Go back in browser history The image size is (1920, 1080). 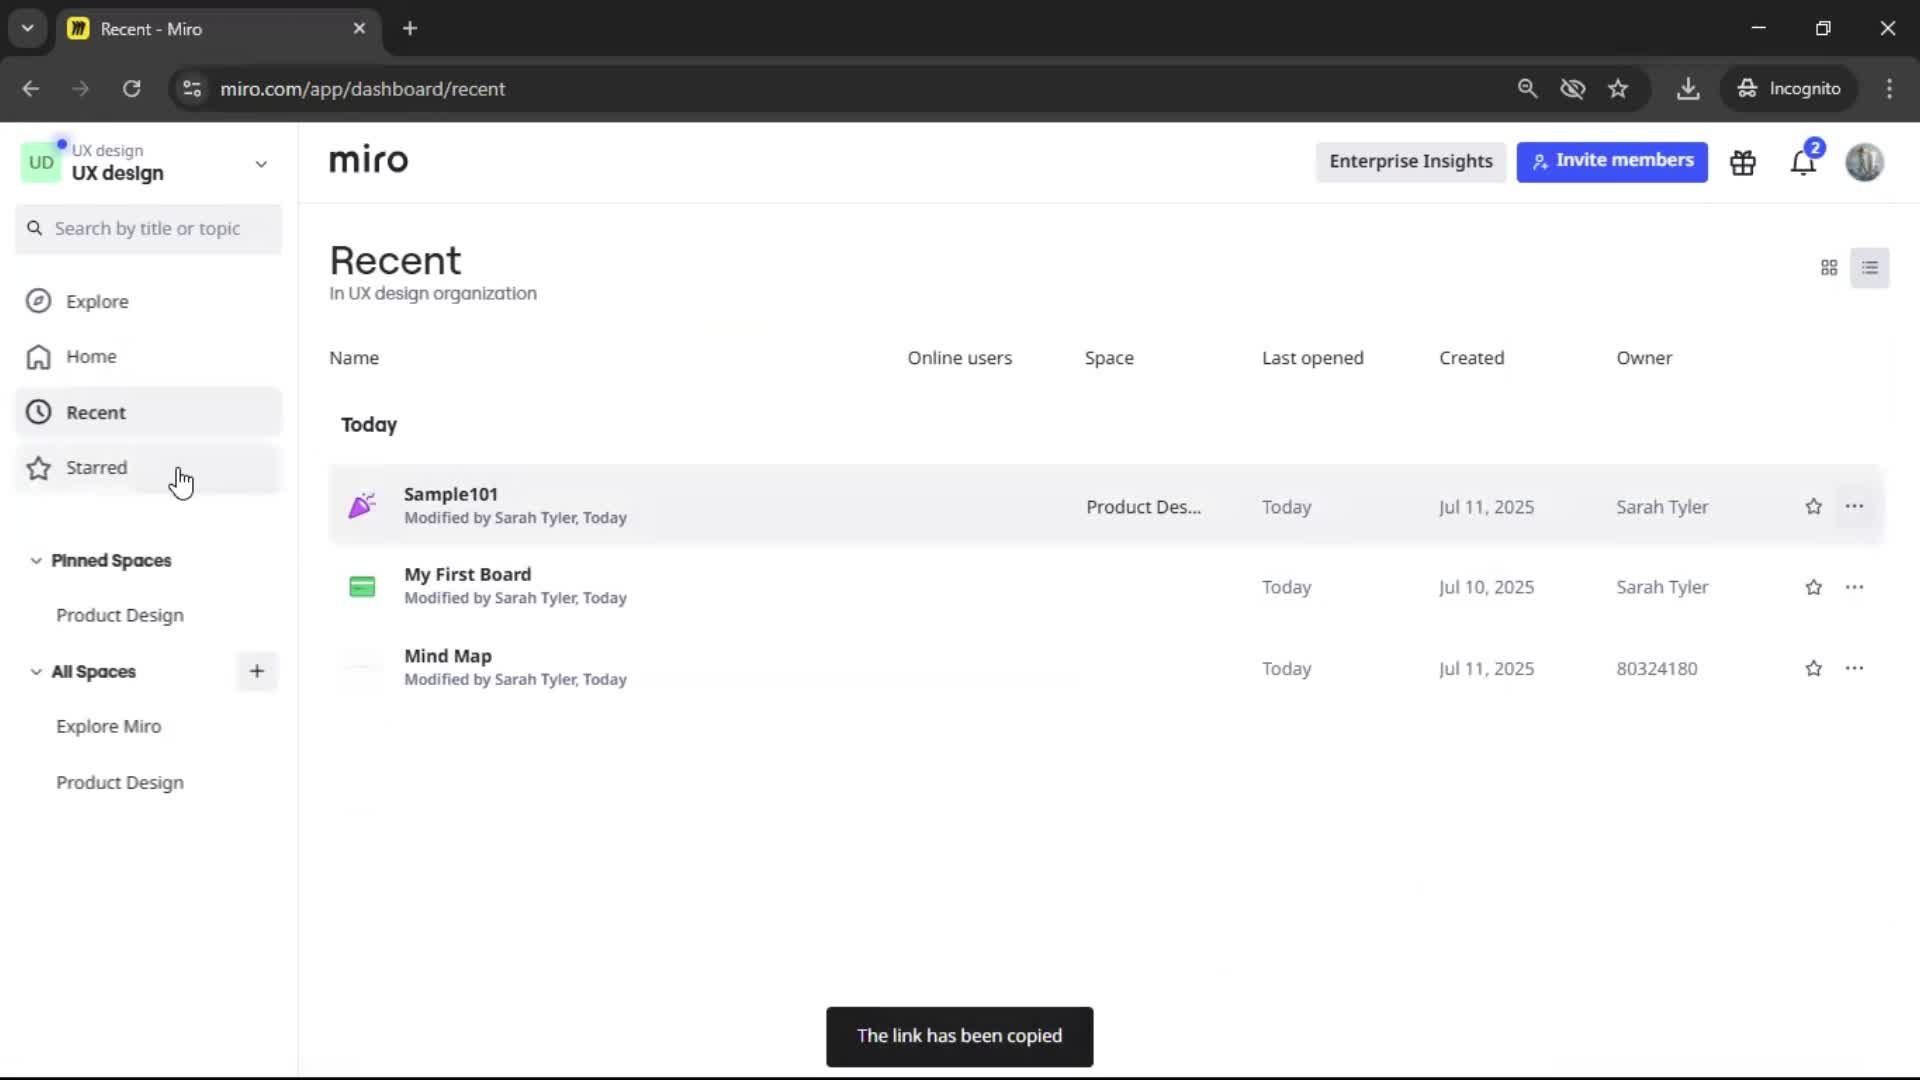(31, 89)
